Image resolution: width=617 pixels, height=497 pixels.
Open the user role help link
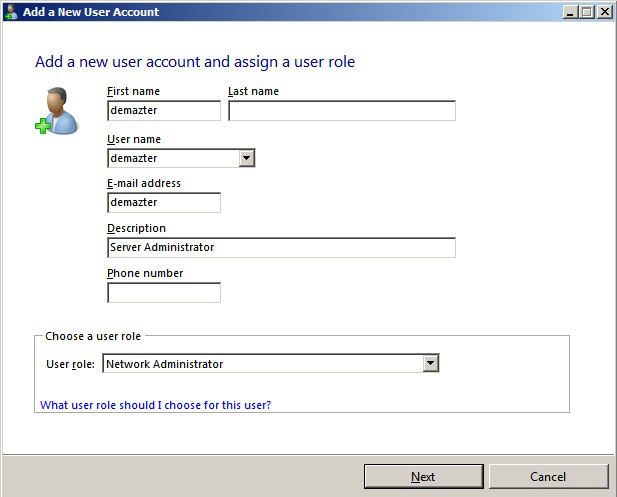coord(155,405)
